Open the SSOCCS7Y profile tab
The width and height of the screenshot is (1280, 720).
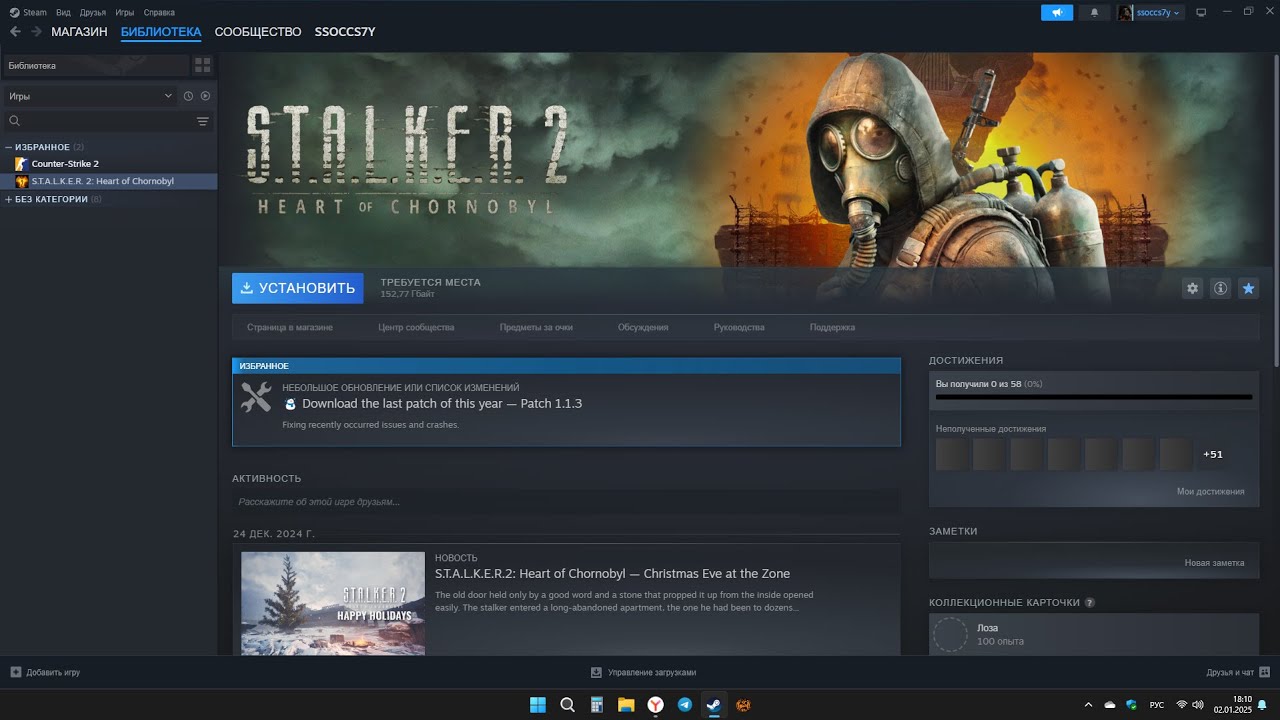(345, 32)
